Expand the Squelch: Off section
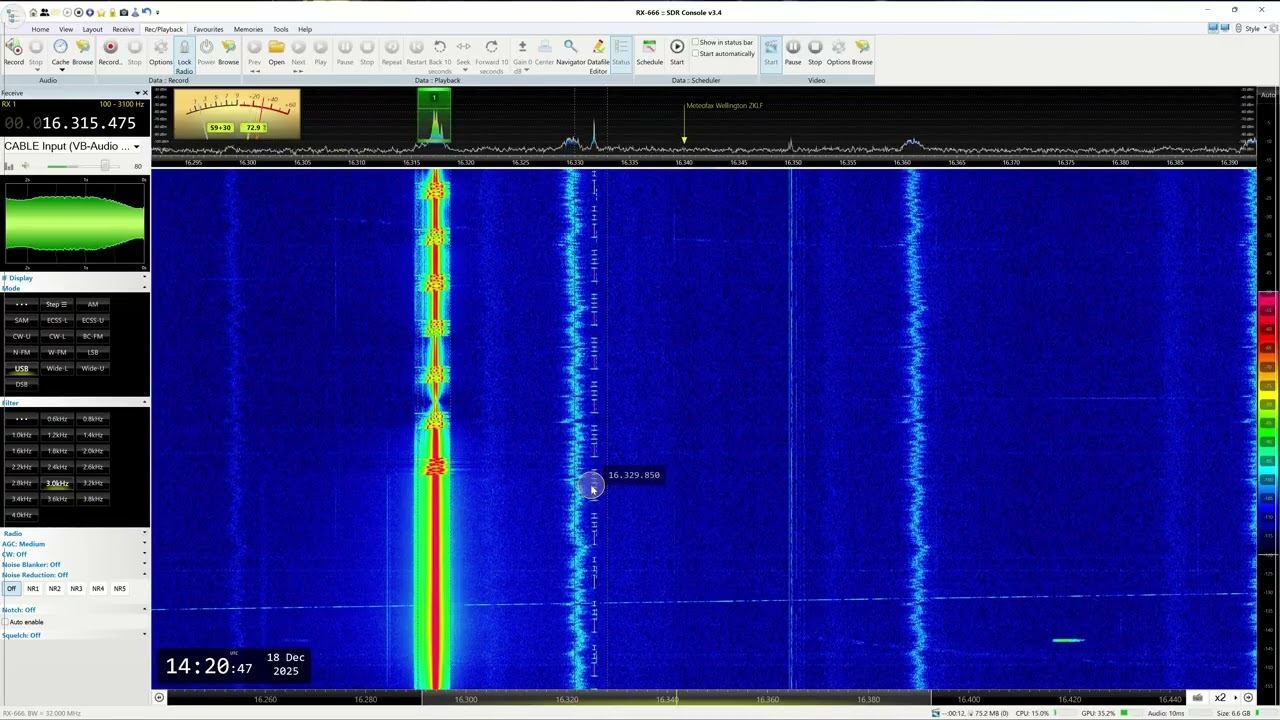Image resolution: width=1280 pixels, height=720 pixels. point(144,635)
